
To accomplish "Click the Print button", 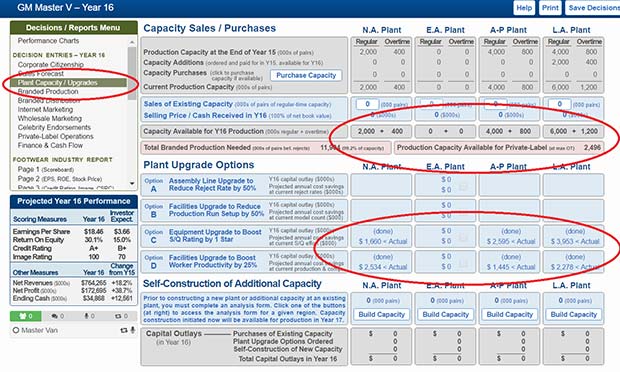I will tap(550, 8).
